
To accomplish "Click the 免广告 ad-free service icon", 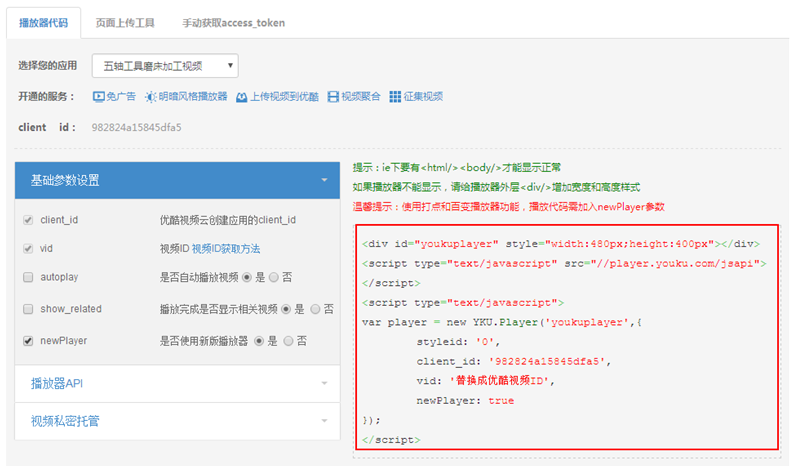I will point(99,97).
